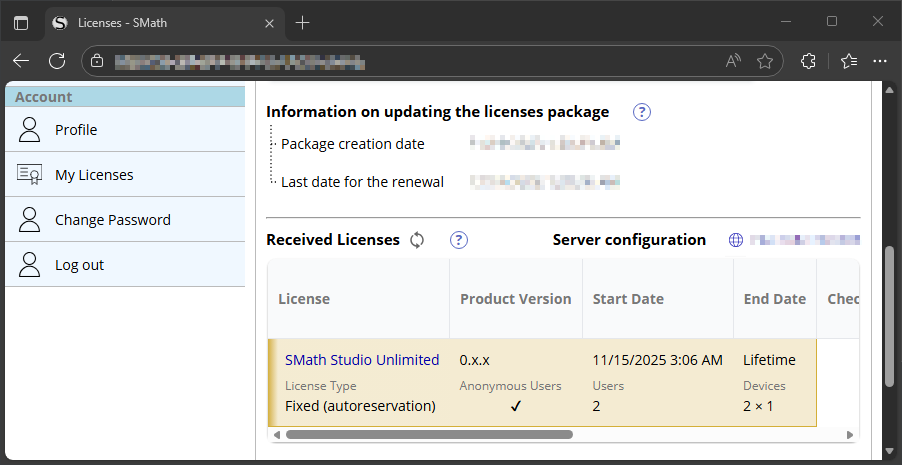Click Last date for the renewal label
902x465 pixels.
click(362, 182)
